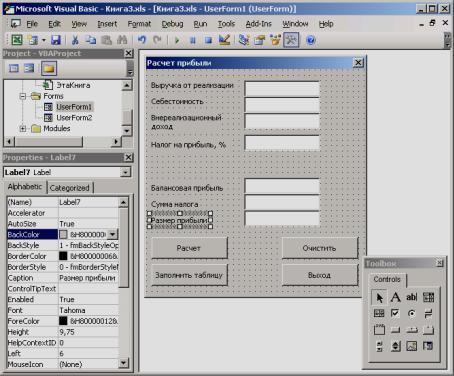Click View Object icon in Project panel
The width and height of the screenshot is (454, 376).
29,68
